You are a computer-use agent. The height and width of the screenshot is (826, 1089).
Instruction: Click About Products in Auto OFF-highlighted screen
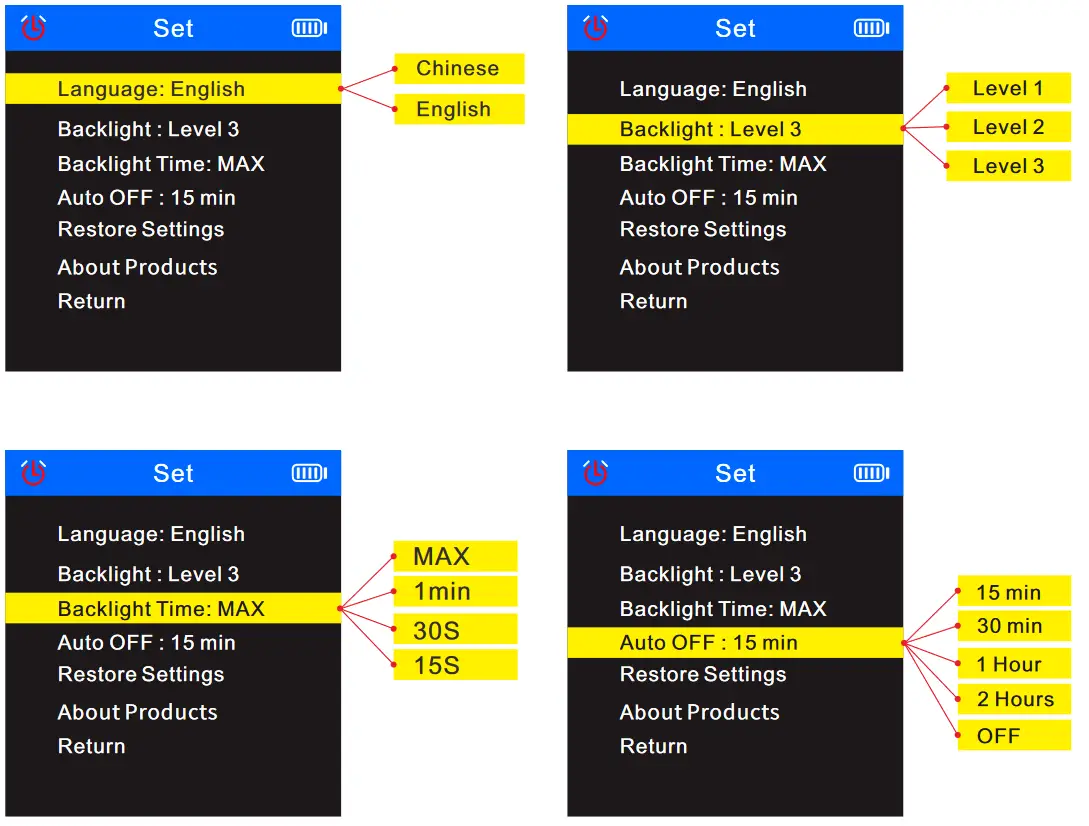pos(699,712)
